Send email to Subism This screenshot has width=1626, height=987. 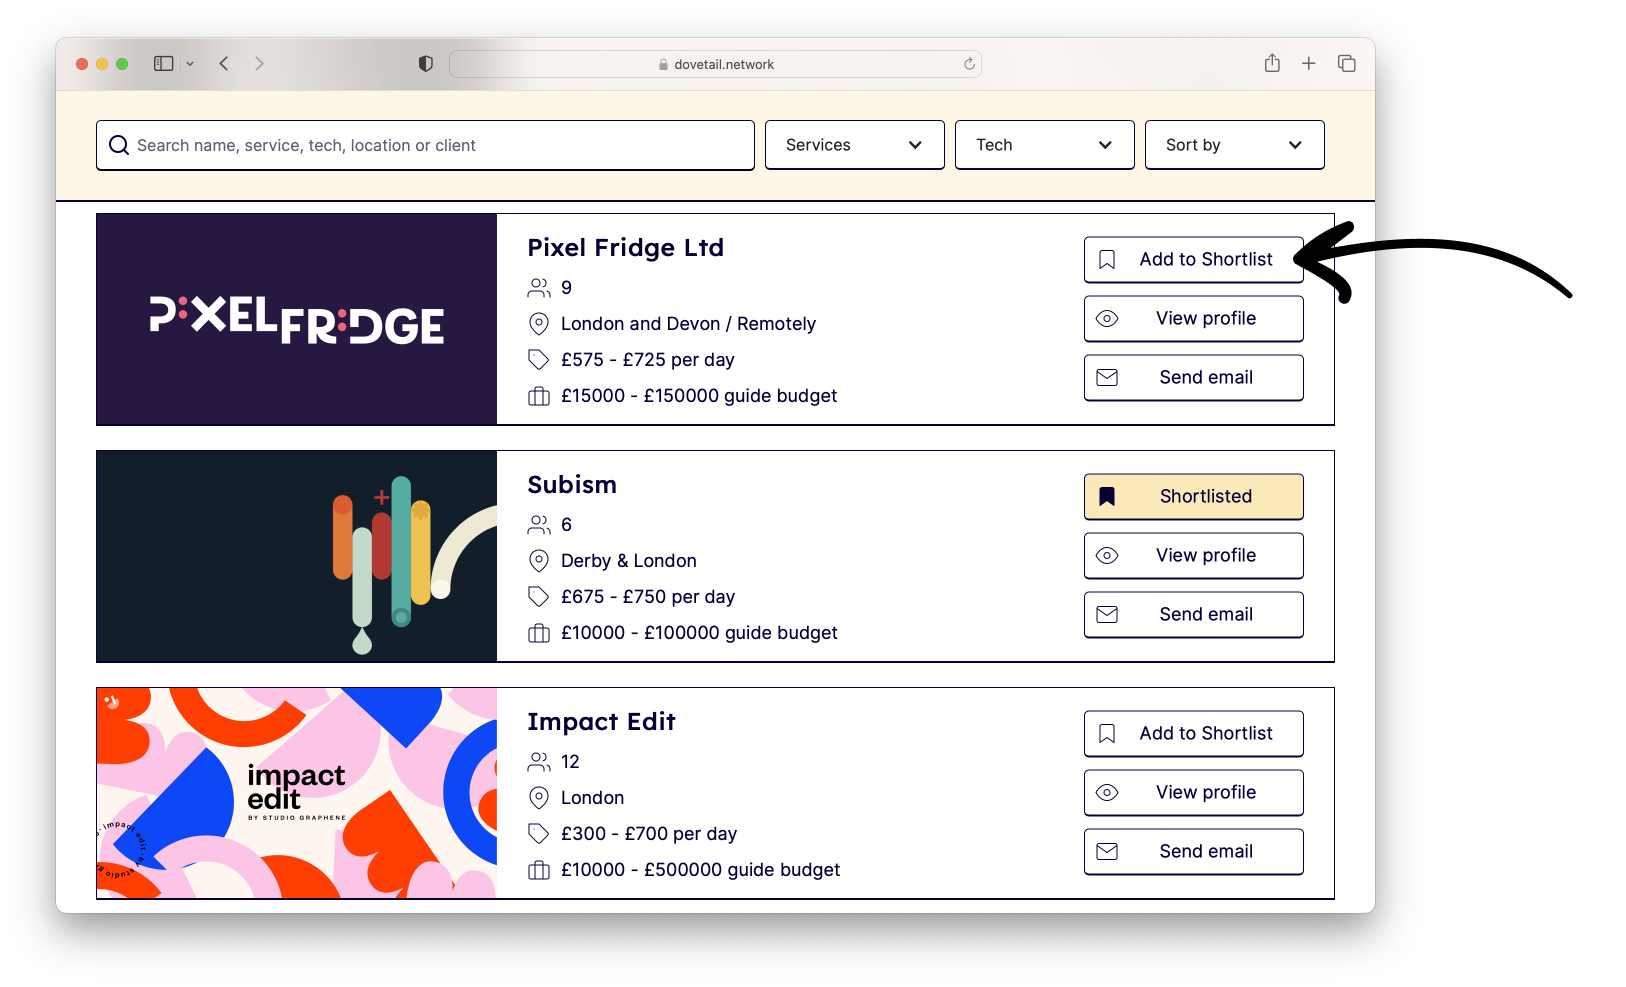(1193, 614)
